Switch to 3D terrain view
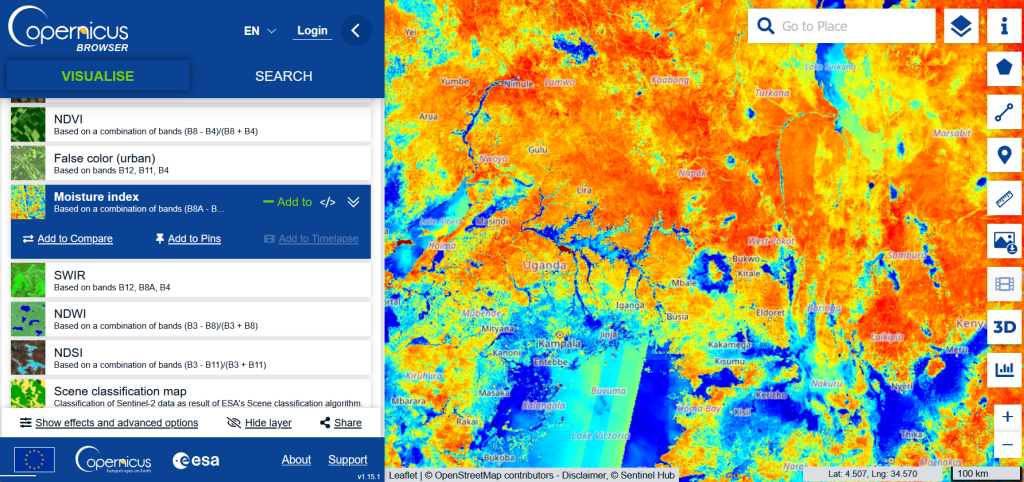Image resolution: width=1024 pixels, height=482 pixels. pyautogui.click(x=1004, y=327)
